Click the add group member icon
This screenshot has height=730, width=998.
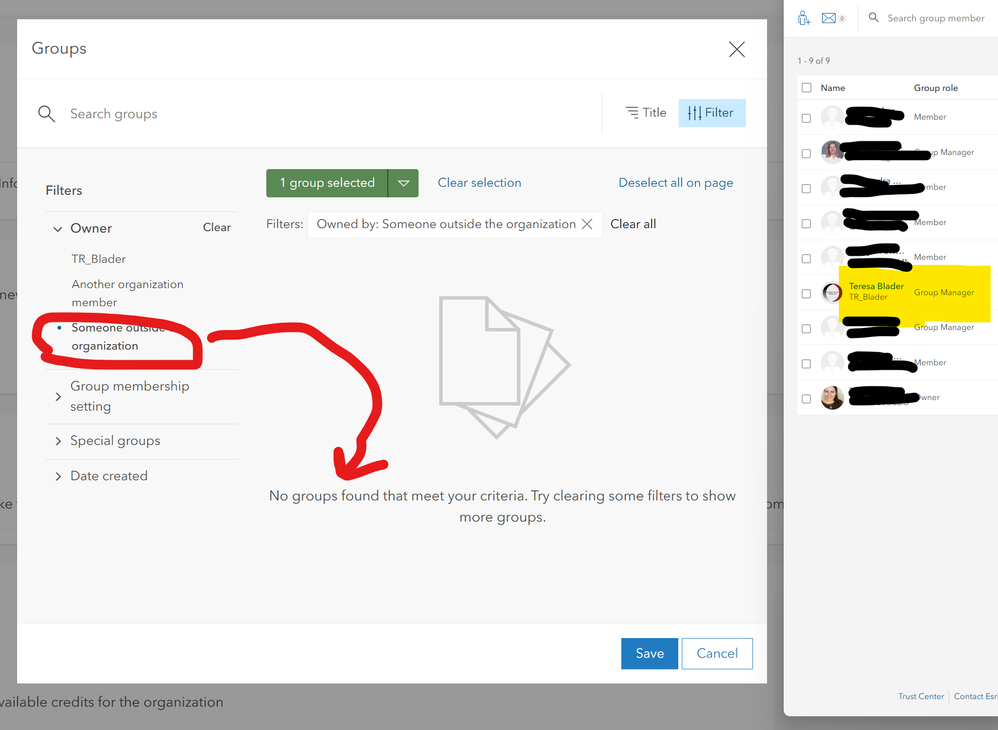point(804,18)
